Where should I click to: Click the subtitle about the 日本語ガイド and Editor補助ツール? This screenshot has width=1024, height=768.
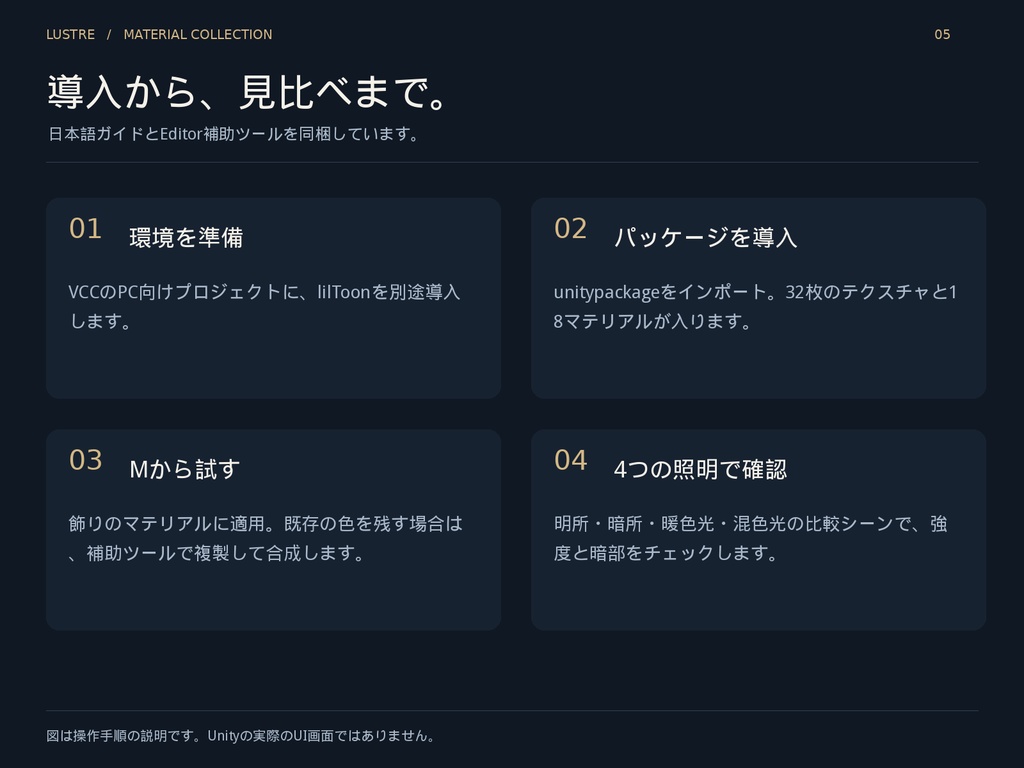(x=233, y=134)
